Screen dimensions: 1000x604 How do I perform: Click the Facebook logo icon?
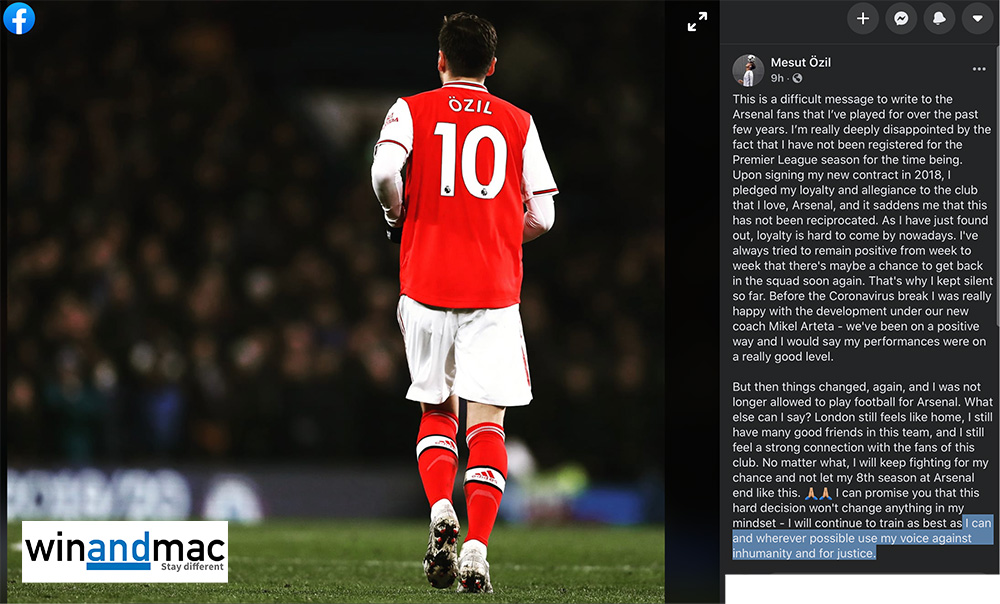[19, 18]
